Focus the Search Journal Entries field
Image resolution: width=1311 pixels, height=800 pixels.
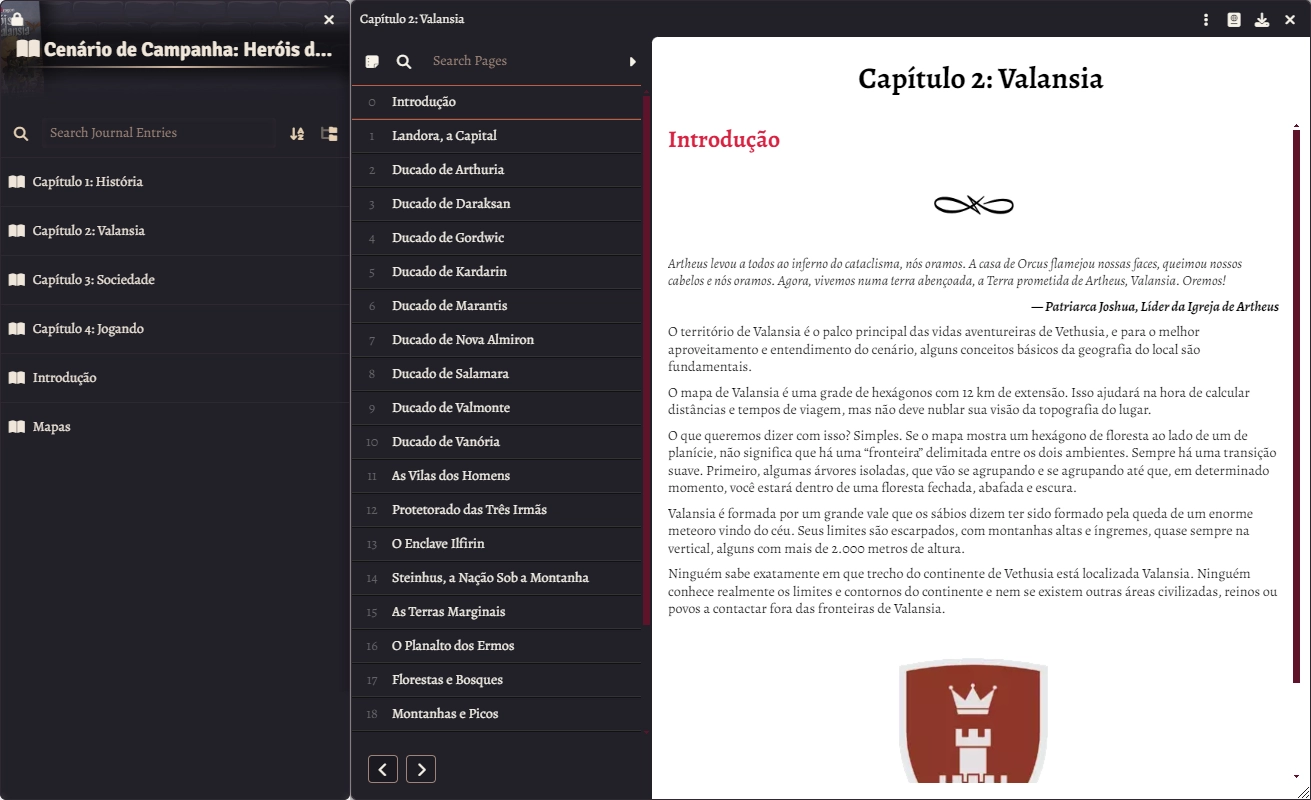(x=160, y=133)
